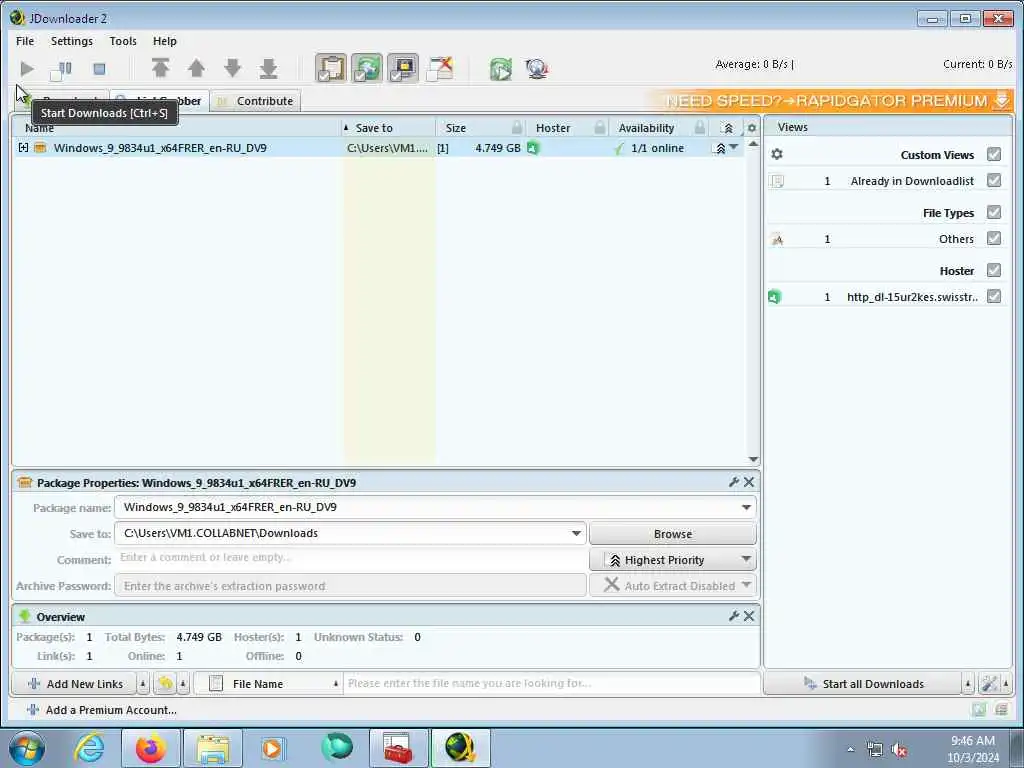
Task: Start downloads with the play icon
Action: pyautogui.click(x=27, y=69)
